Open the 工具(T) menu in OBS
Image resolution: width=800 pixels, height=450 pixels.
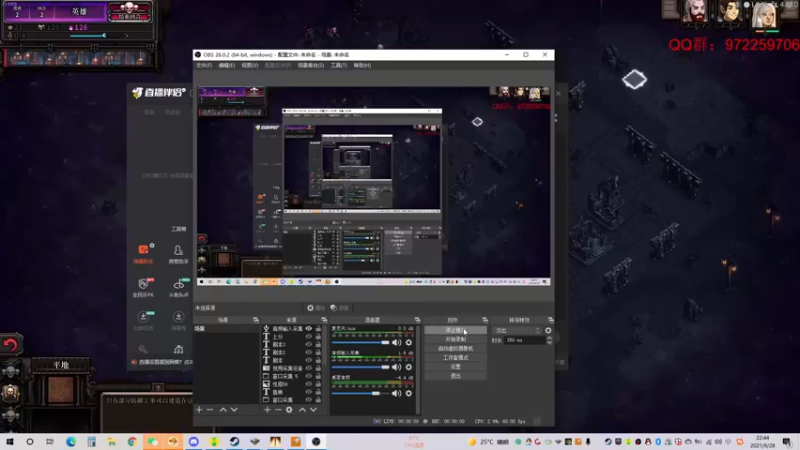[x=339, y=65]
